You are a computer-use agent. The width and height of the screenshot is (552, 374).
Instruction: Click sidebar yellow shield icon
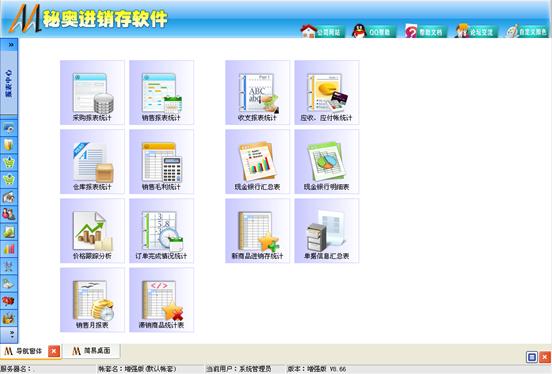(x=9, y=145)
